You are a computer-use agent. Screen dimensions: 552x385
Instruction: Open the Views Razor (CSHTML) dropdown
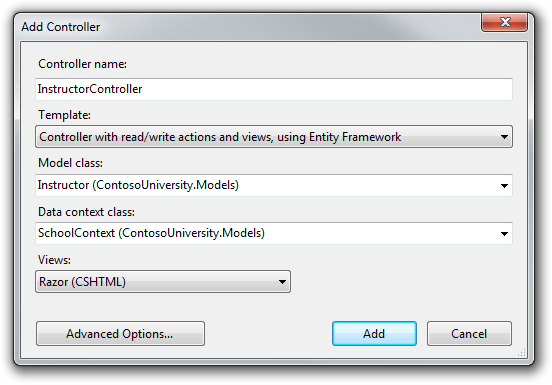pyautogui.click(x=163, y=282)
